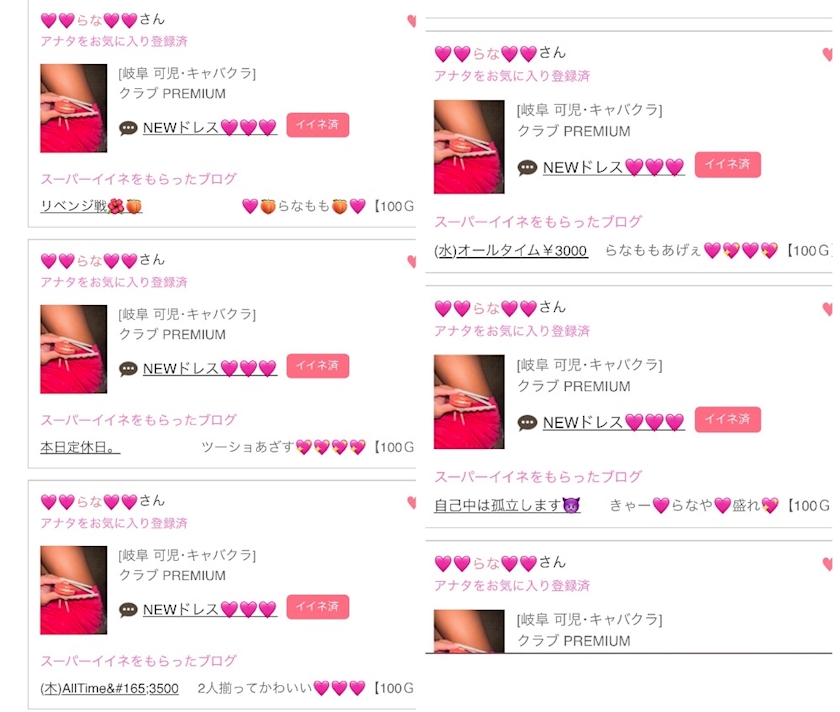The image size is (840, 712).
Task: Toggle イイネ済 button in リベンジ戦 card
Action: coord(318,125)
